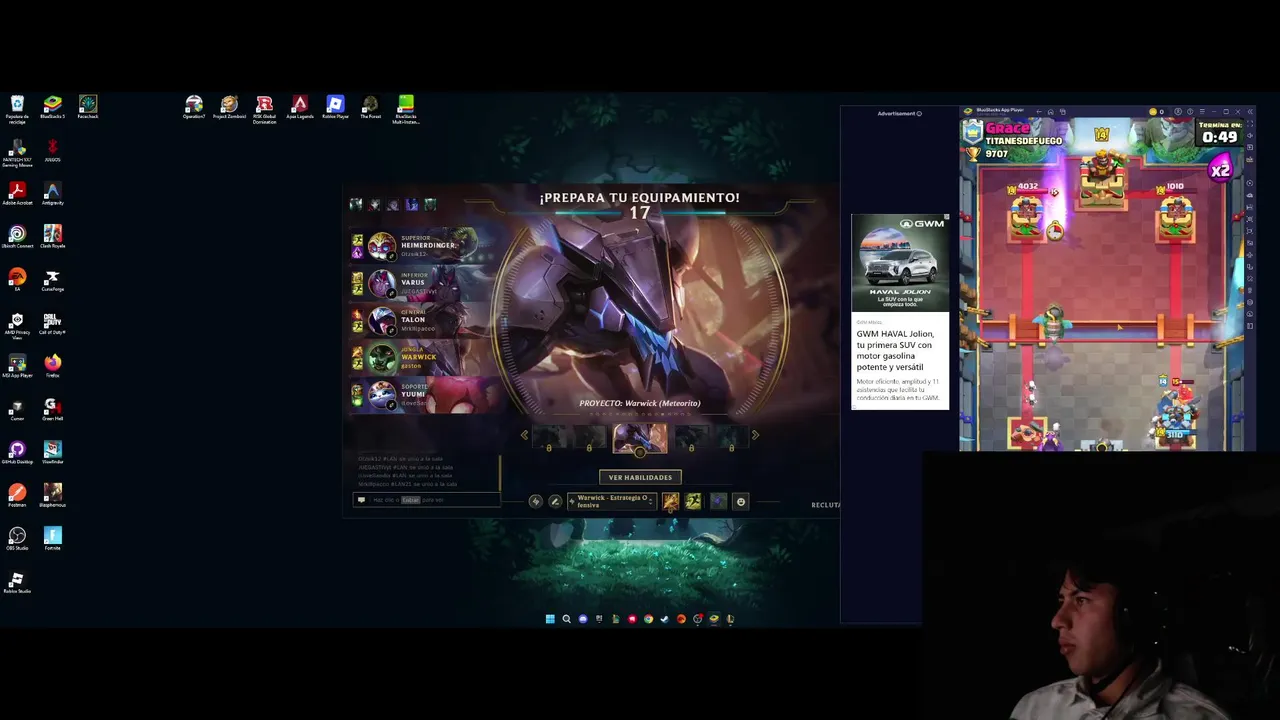Launch Firefox from the desktop

pos(53,365)
